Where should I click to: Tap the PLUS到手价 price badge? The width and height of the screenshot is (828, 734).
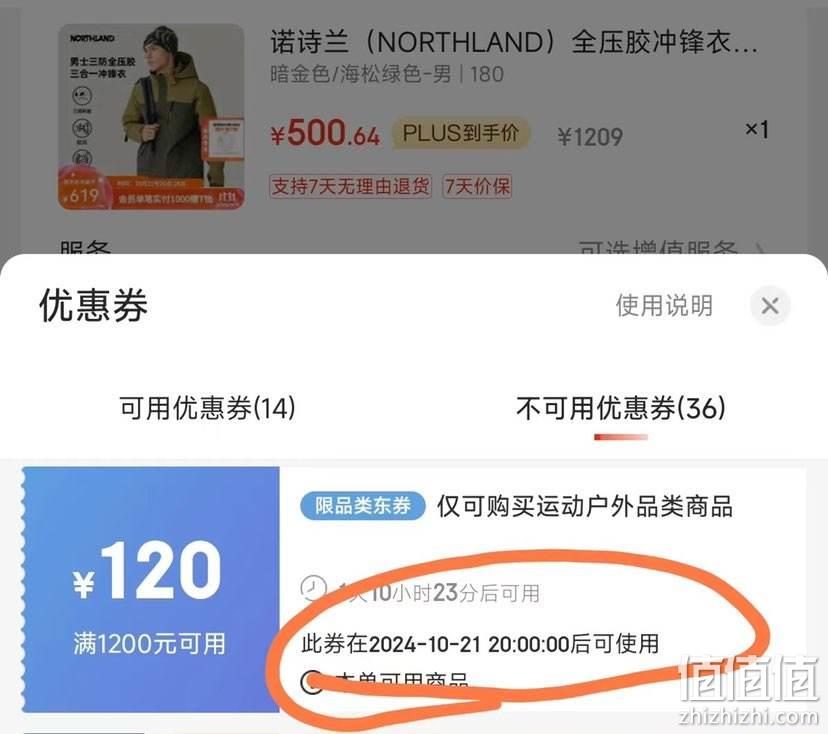(460, 133)
